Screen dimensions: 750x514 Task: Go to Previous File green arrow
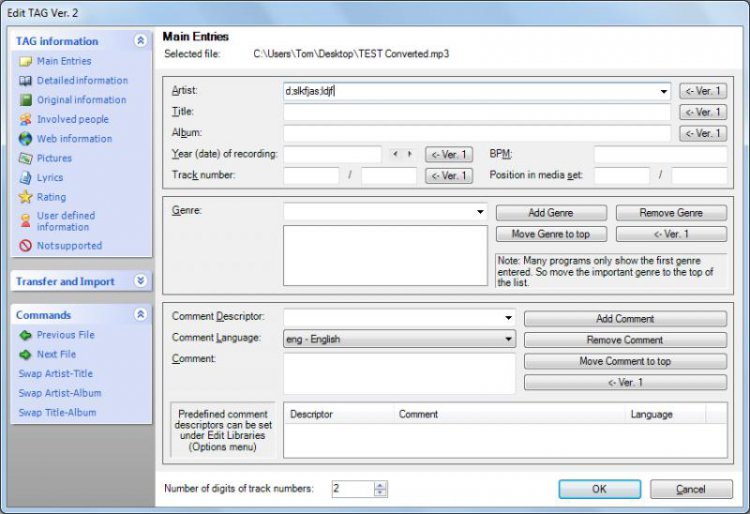click(26, 335)
